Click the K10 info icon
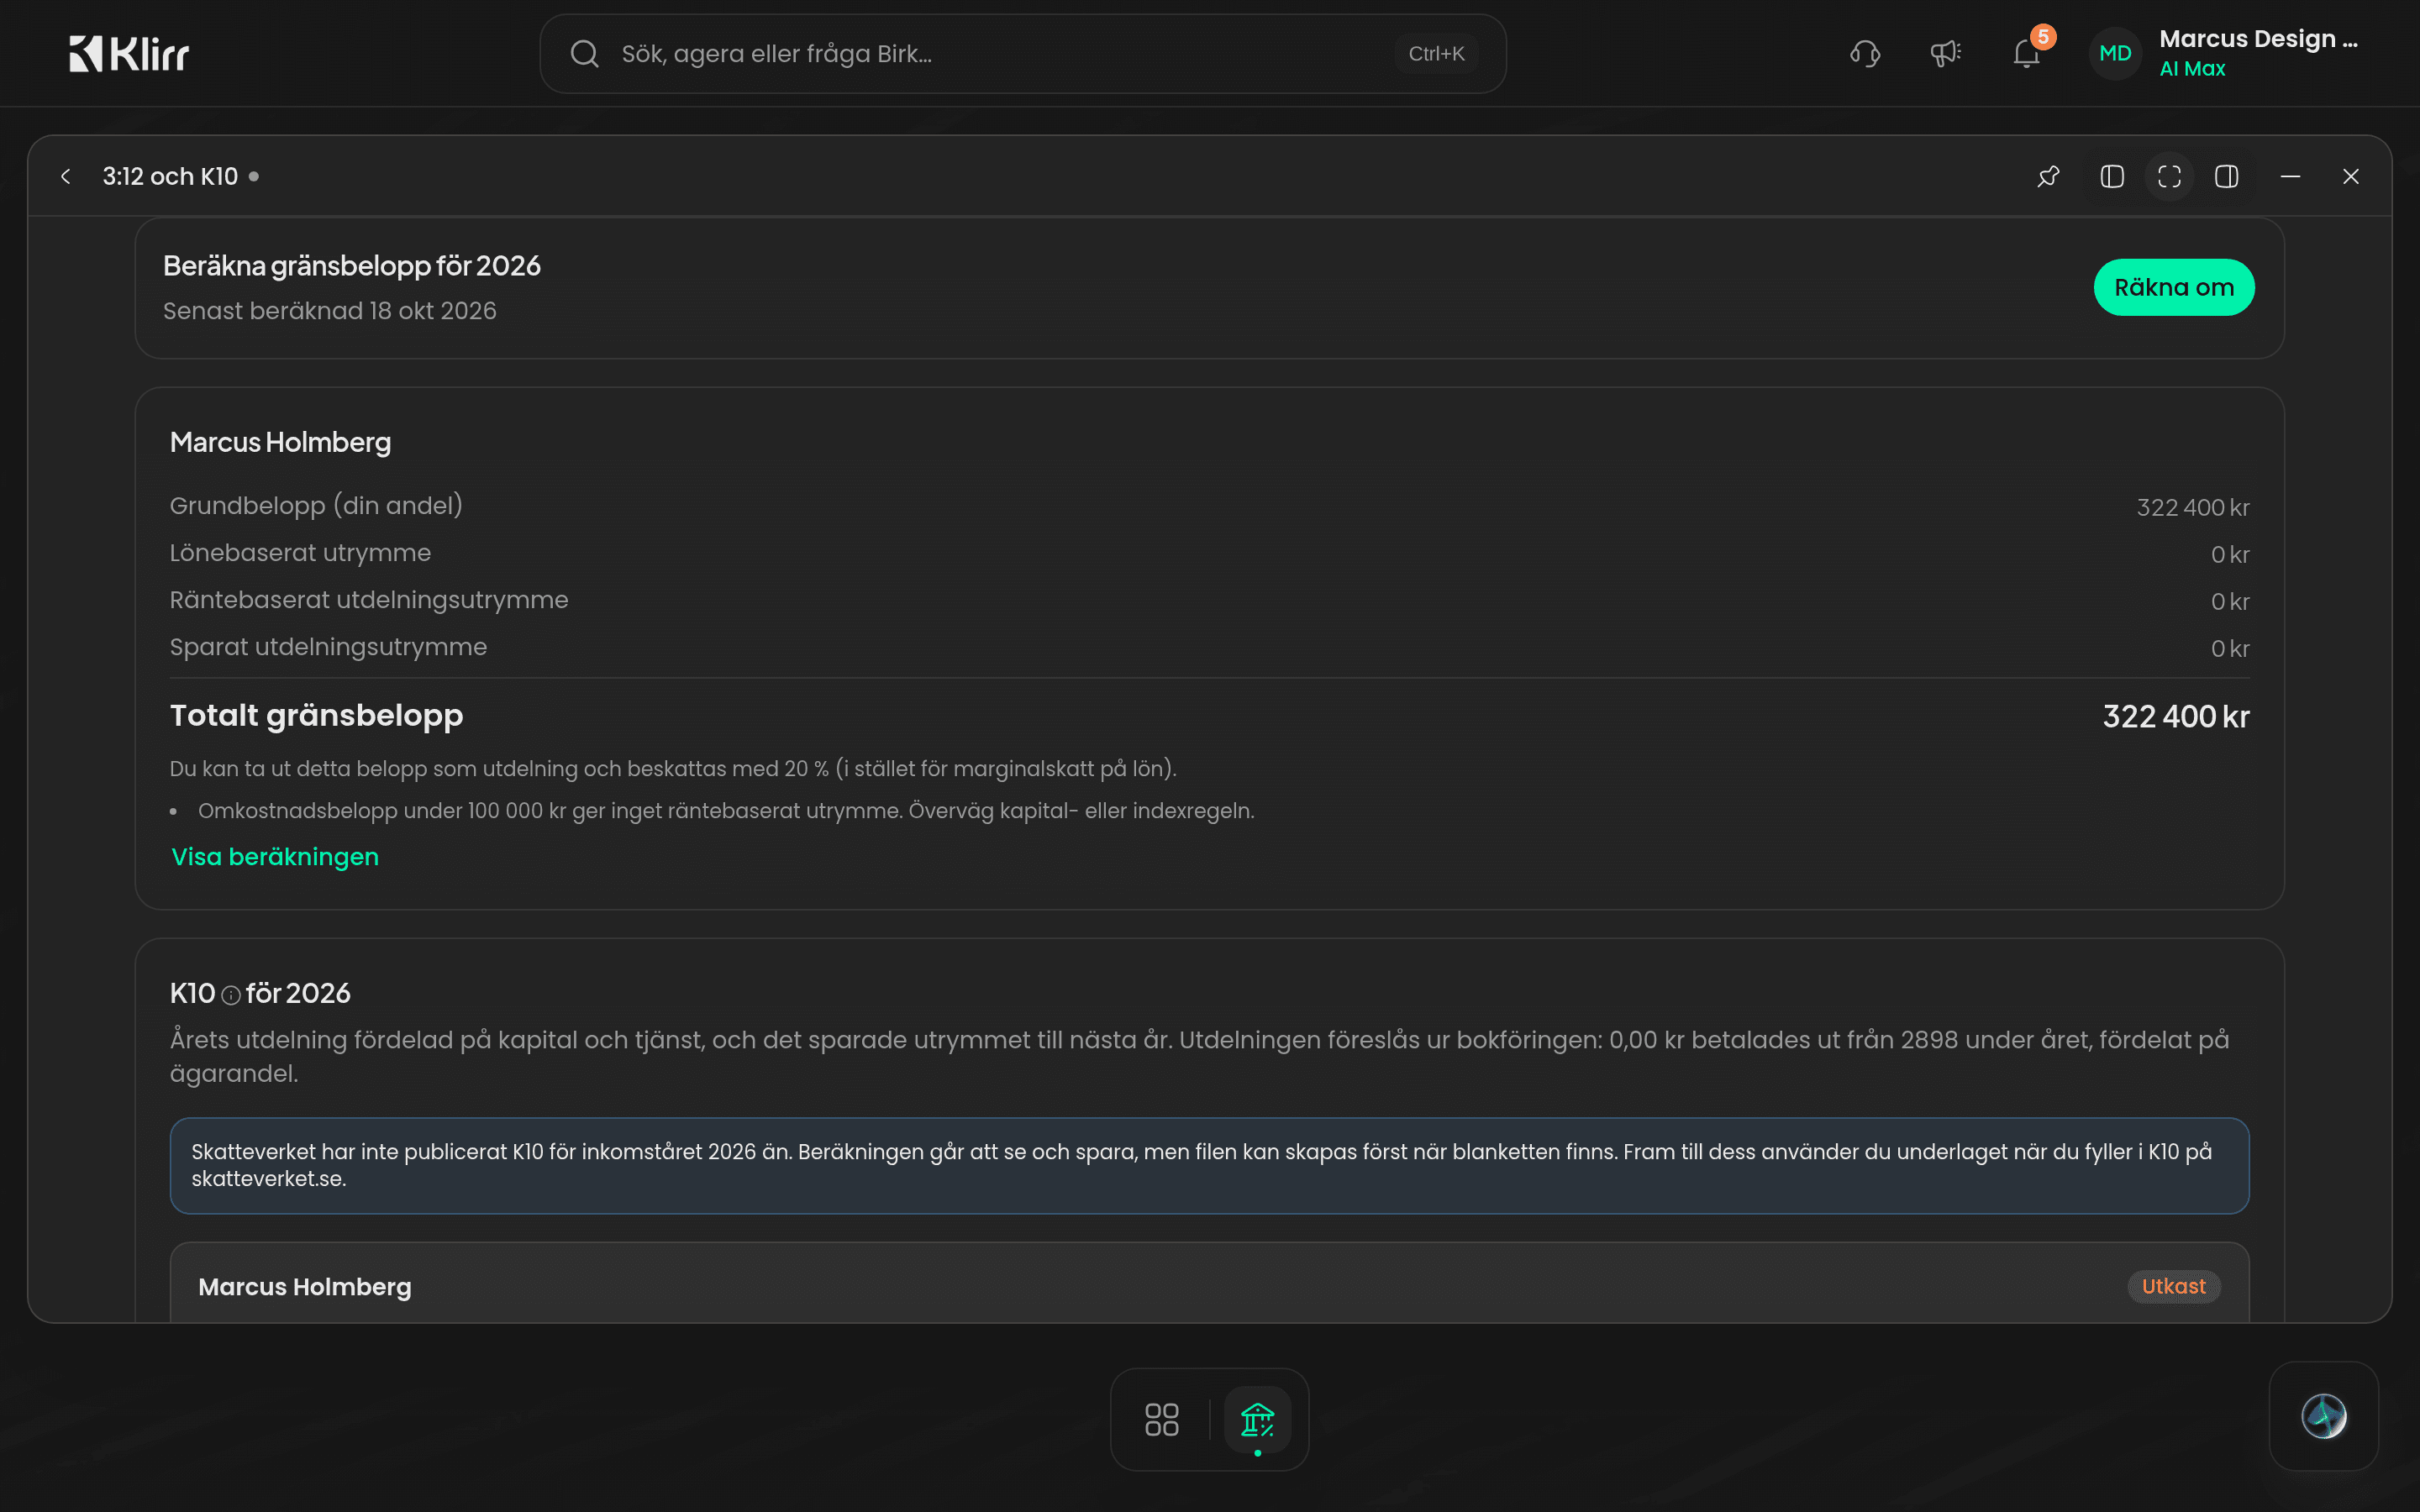 coord(231,995)
